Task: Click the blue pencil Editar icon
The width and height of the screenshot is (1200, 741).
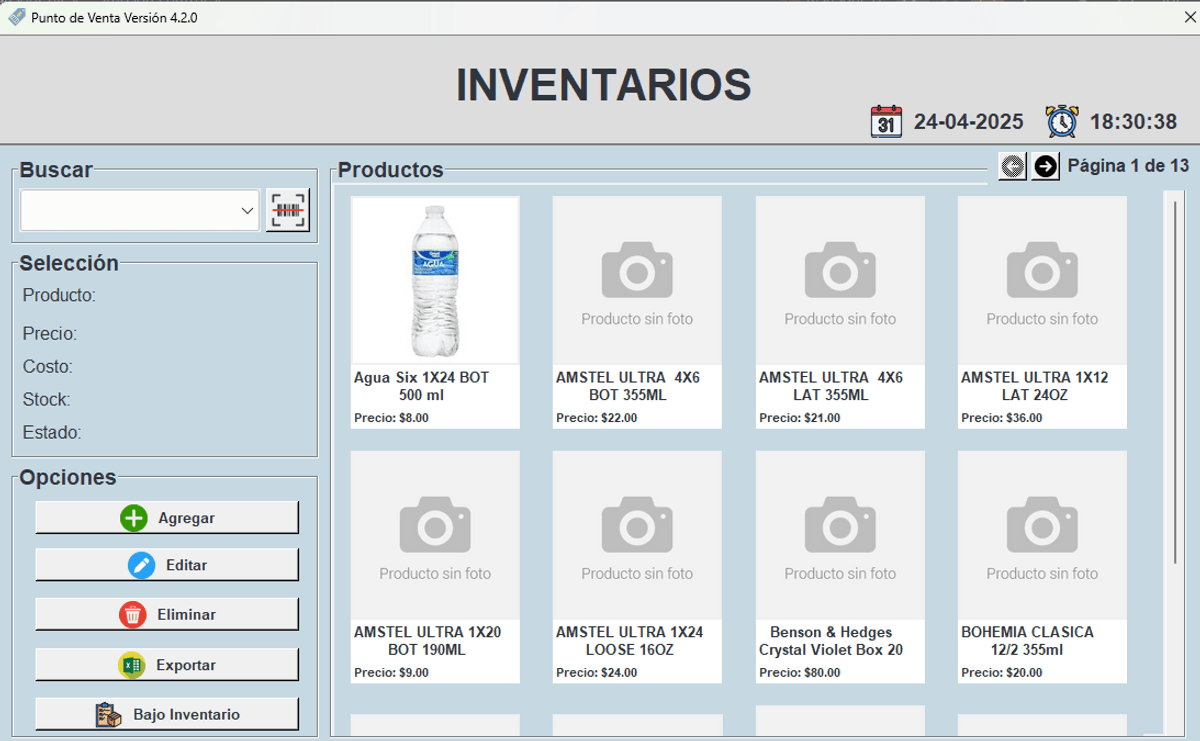Action: (x=142, y=565)
